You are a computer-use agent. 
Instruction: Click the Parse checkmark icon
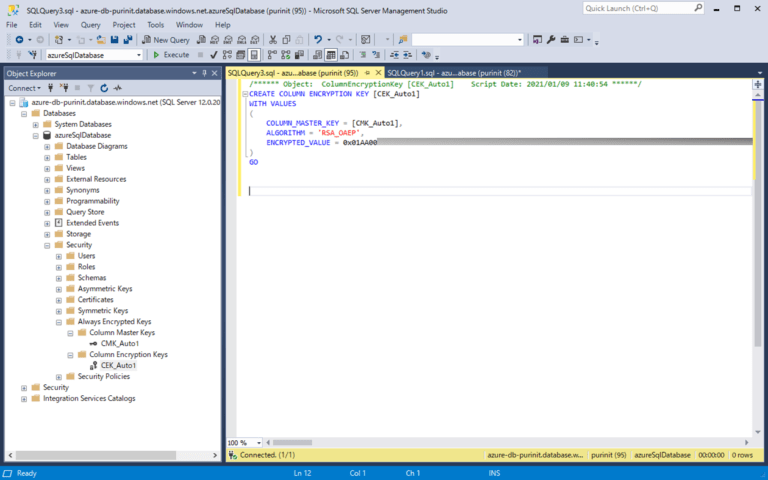[x=214, y=55]
